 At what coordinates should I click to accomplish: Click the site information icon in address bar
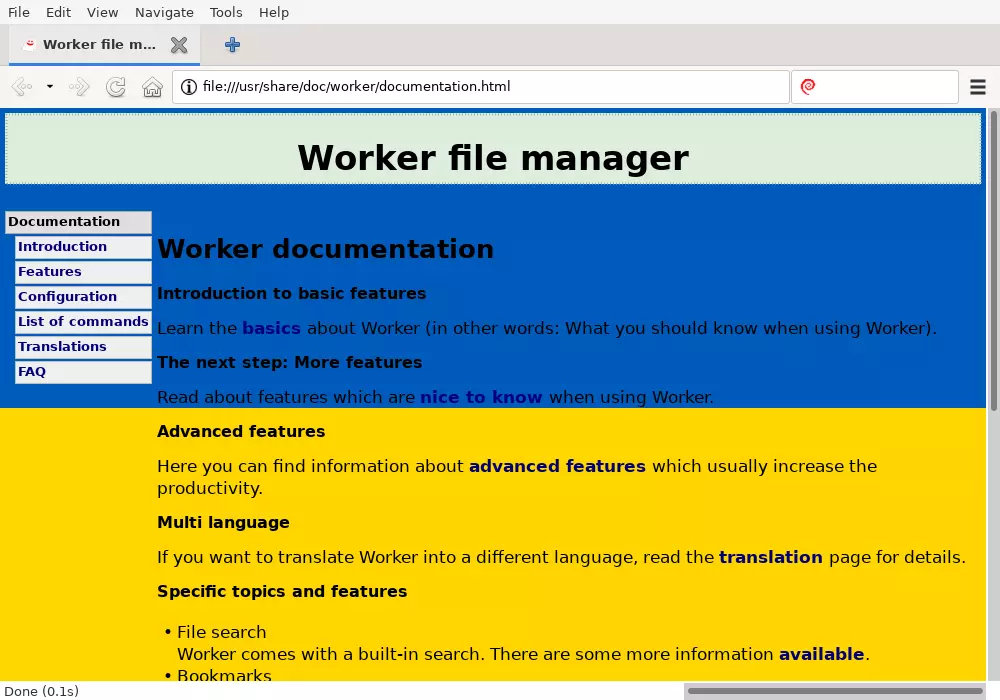188,87
